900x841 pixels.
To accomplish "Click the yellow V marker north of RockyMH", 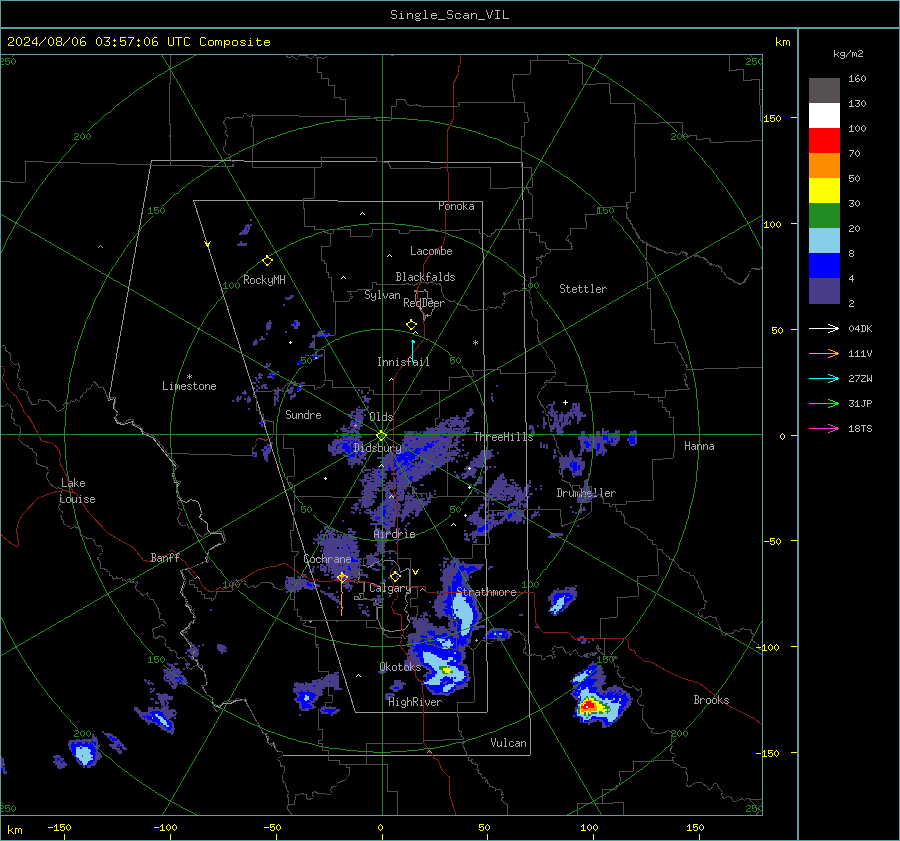I will point(208,244).
